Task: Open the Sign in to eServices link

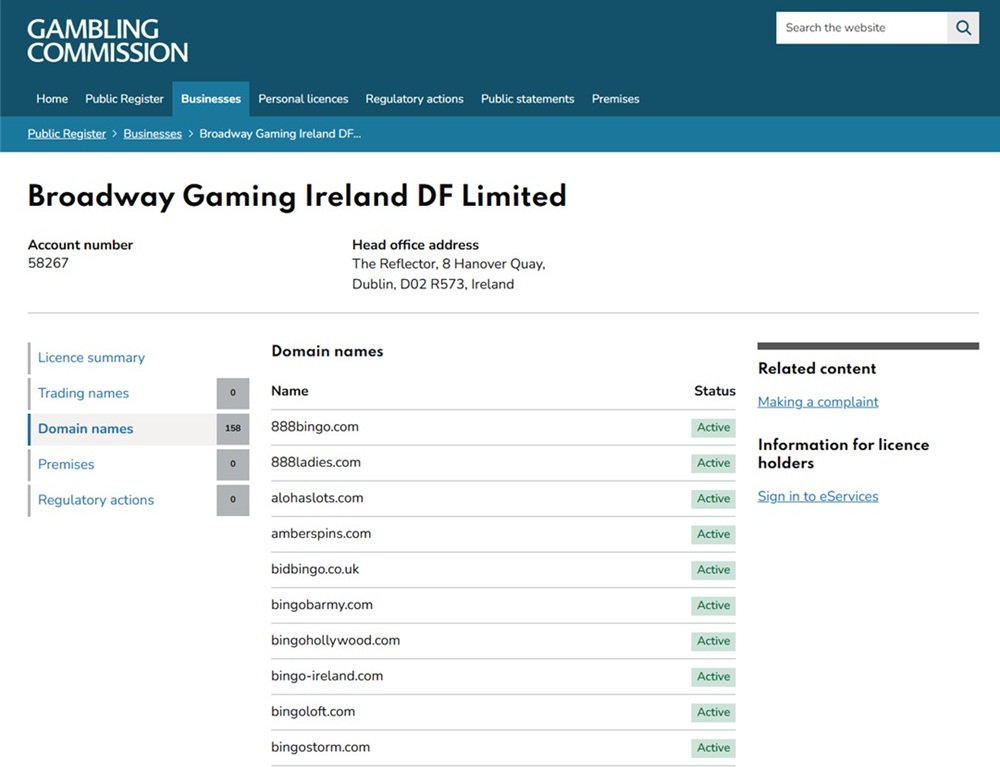Action: [818, 496]
